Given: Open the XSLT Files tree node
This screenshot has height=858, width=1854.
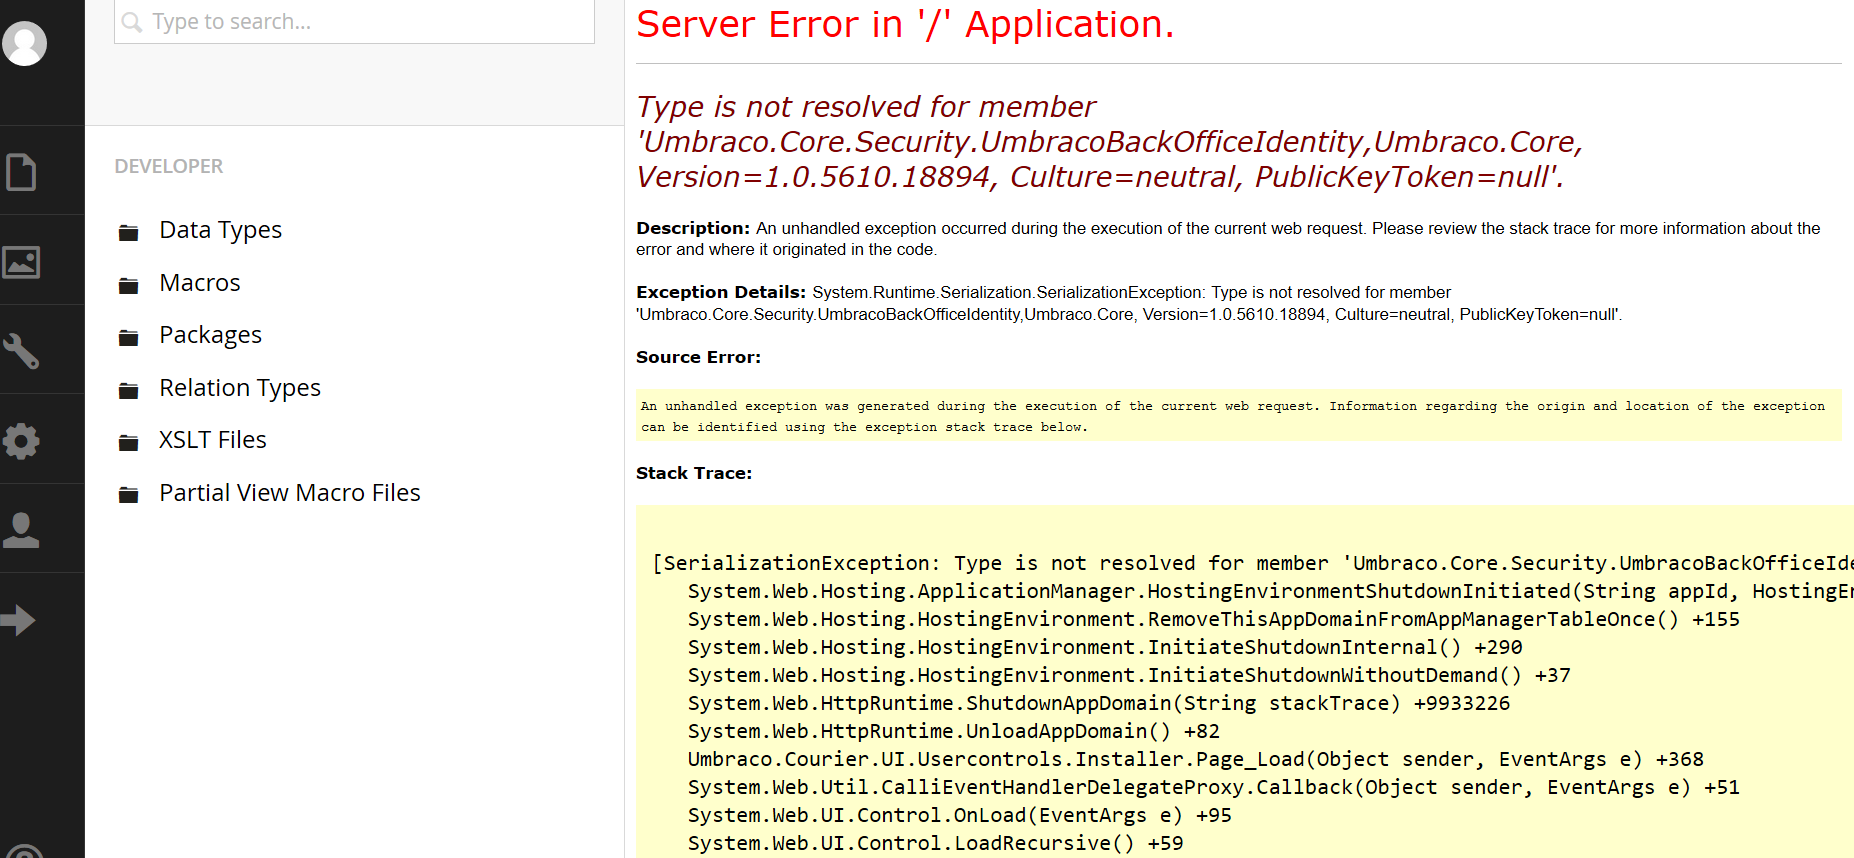Looking at the screenshot, I should coord(213,440).
